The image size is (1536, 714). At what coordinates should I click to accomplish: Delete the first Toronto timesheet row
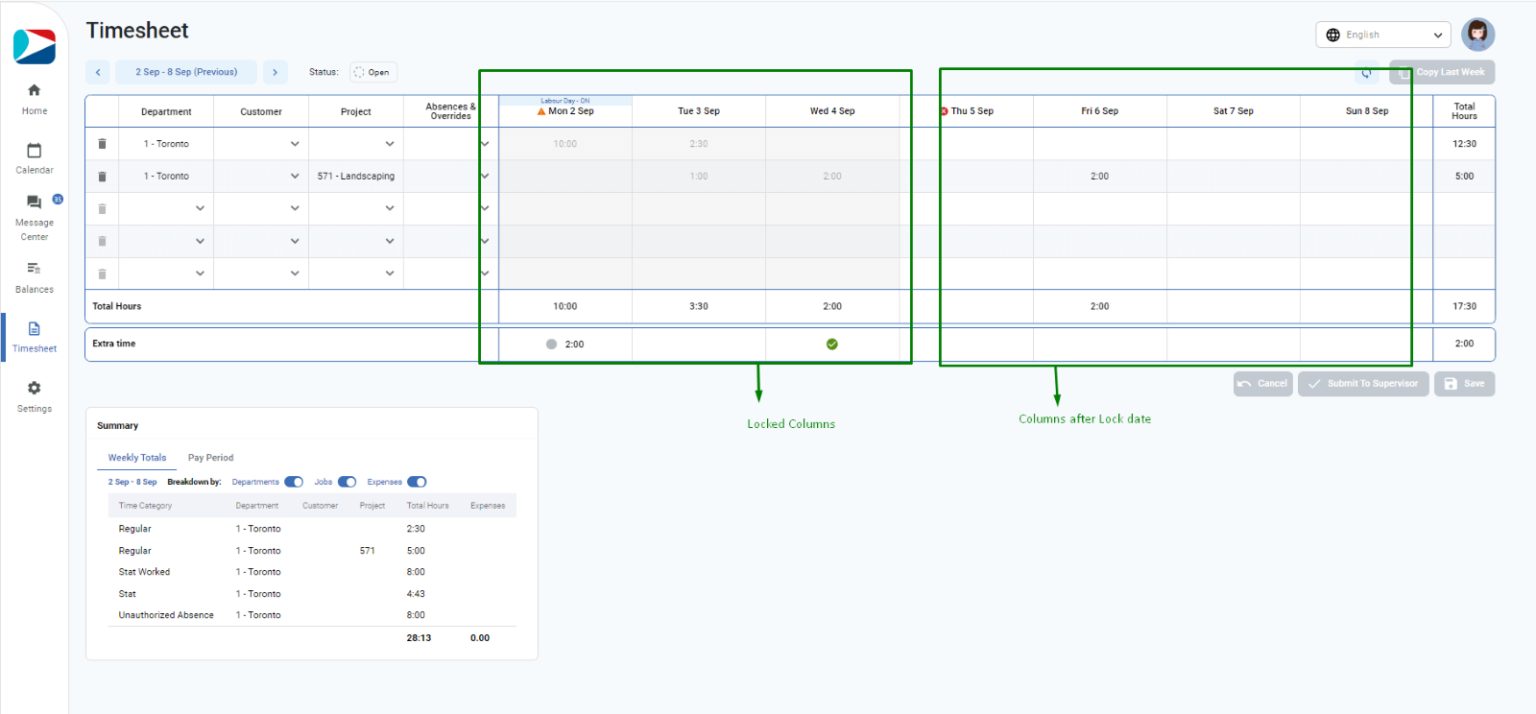point(102,143)
